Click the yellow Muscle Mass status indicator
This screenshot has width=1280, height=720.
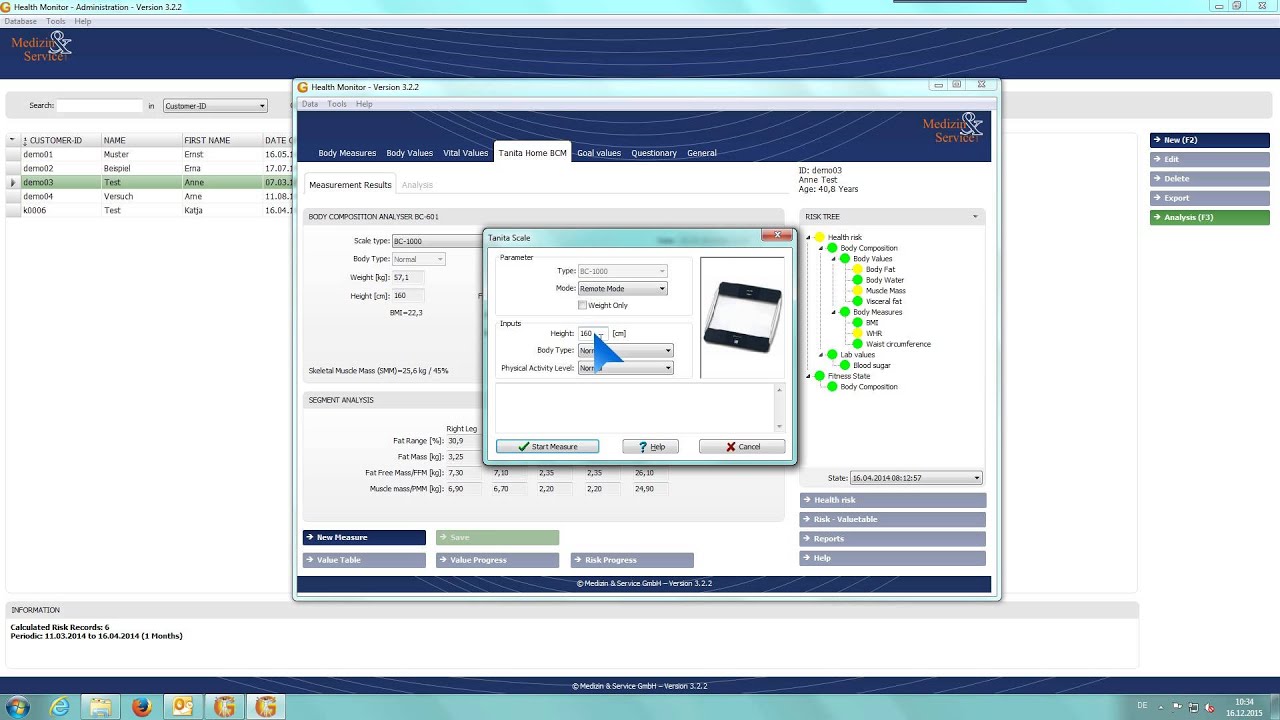(857, 291)
